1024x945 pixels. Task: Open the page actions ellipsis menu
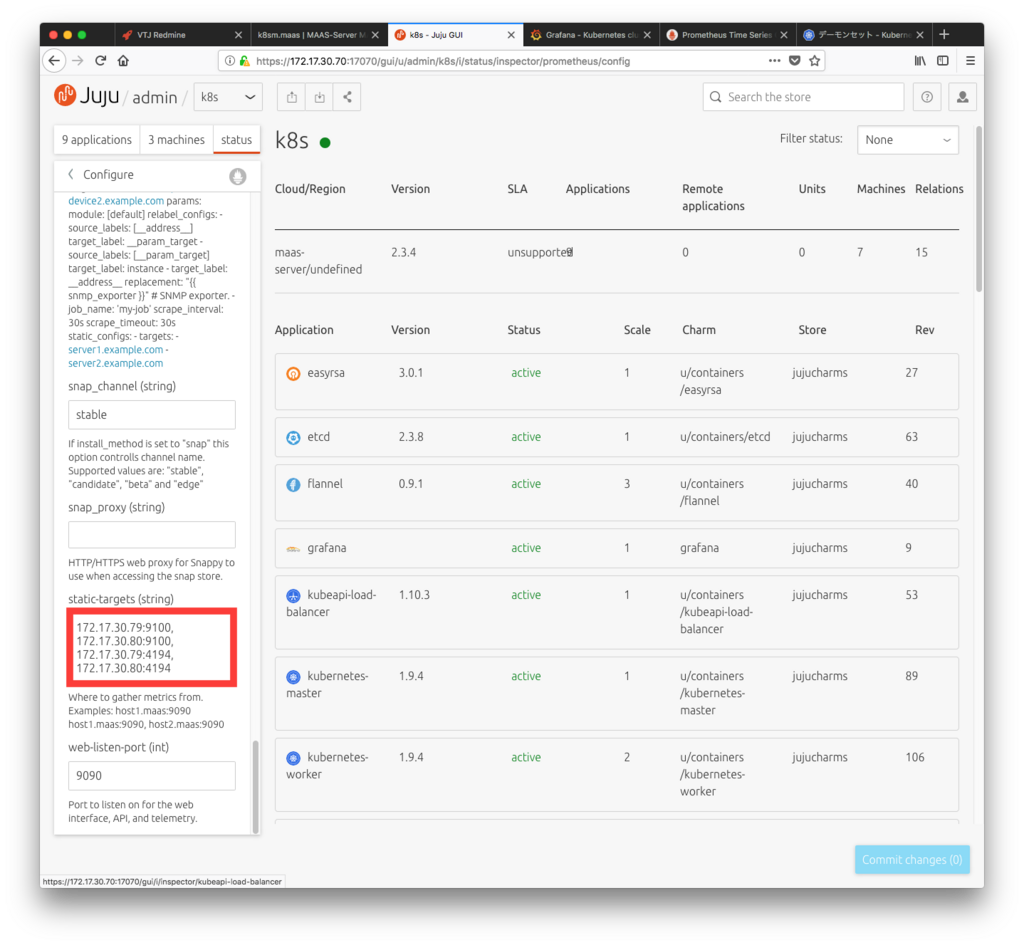point(775,61)
